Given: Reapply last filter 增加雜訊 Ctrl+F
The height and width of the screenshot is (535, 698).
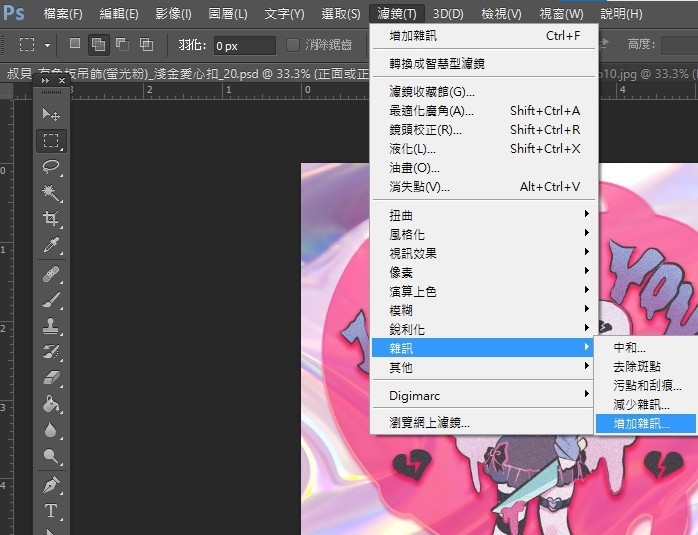Looking at the screenshot, I should tap(484, 36).
